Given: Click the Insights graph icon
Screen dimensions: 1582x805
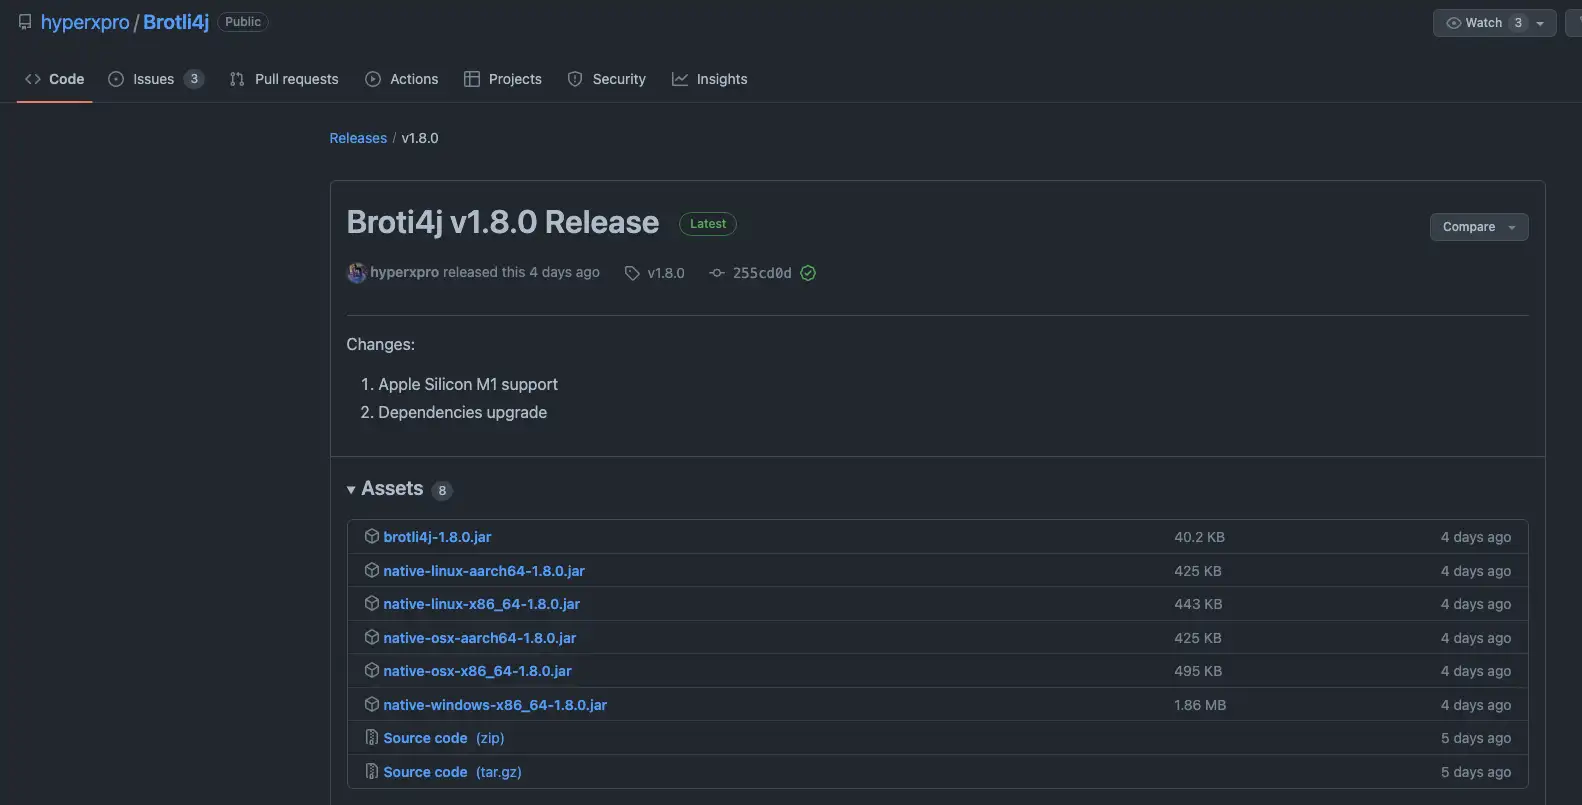Looking at the screenshot, I should pos(680,79).
